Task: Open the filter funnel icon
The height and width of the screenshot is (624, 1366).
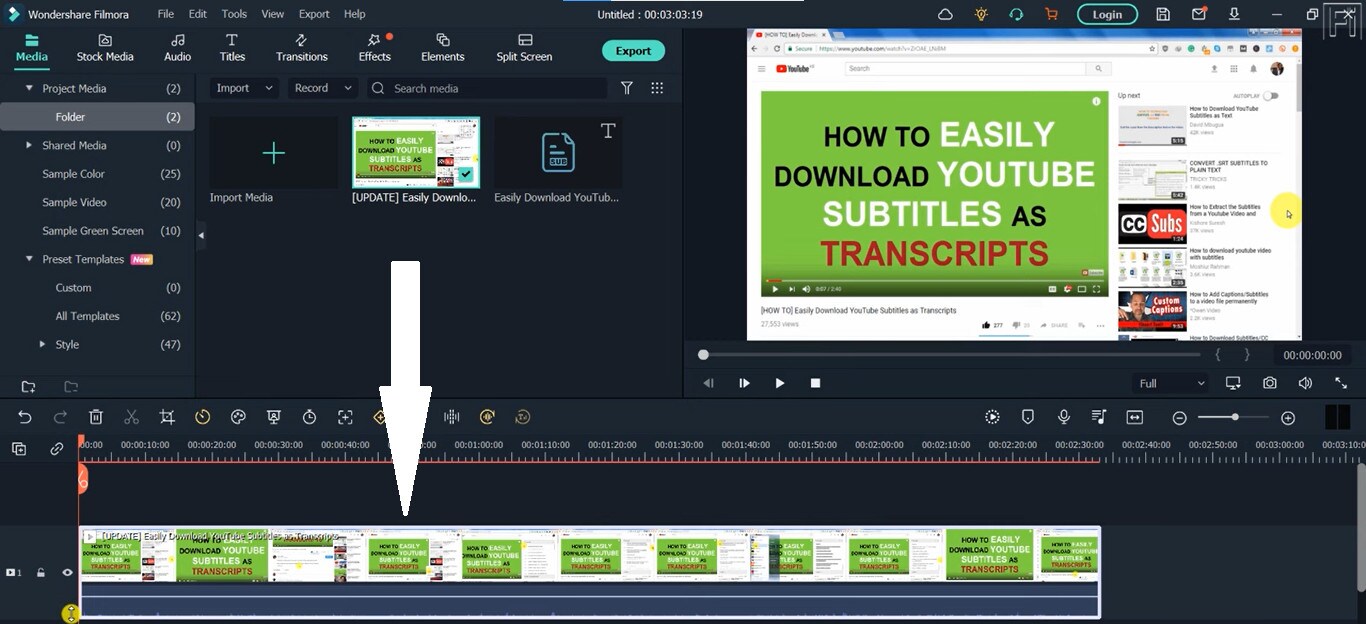Action: (x=627, y=88)
